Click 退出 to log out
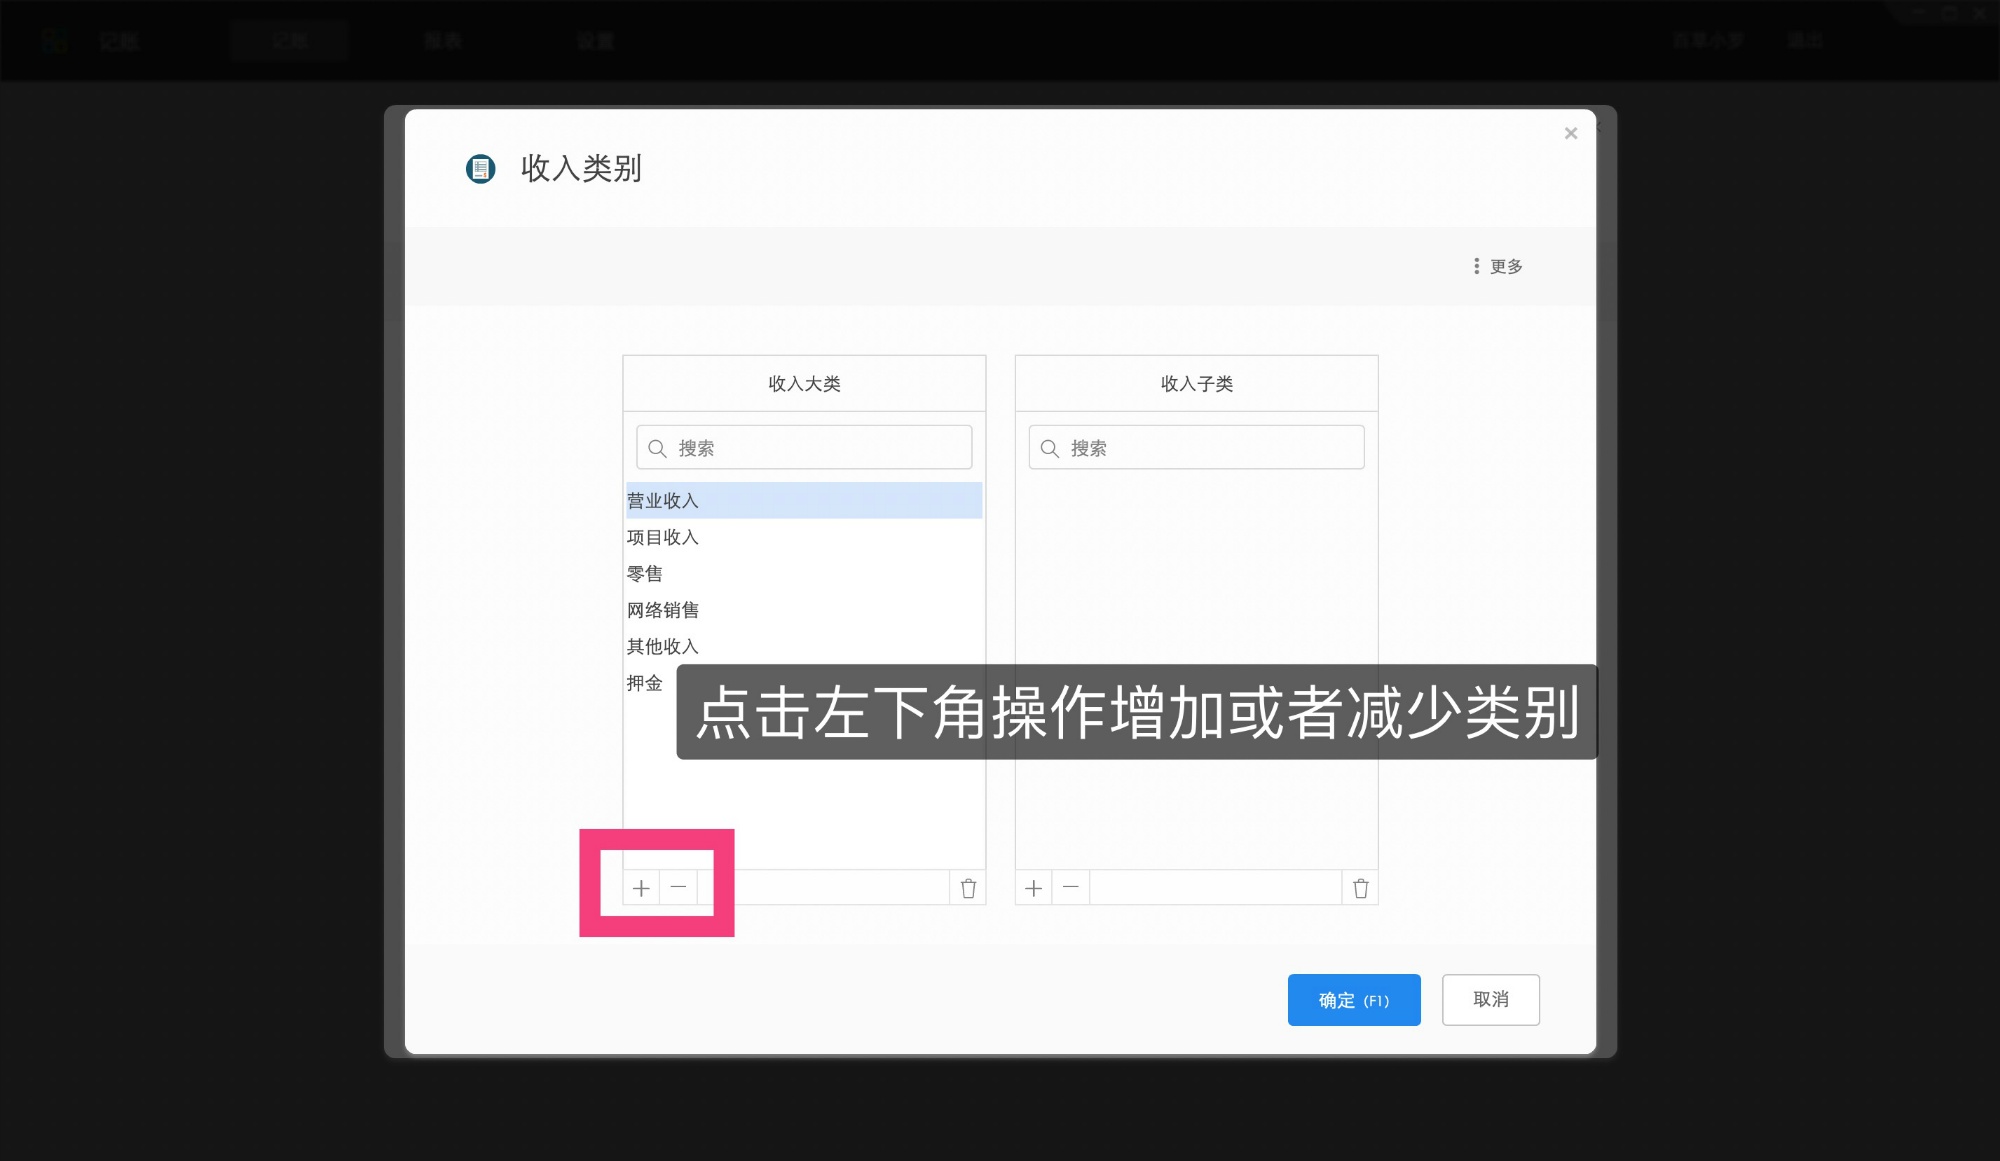The height and width of the screenshot is (1161, 2000). 1805,40
